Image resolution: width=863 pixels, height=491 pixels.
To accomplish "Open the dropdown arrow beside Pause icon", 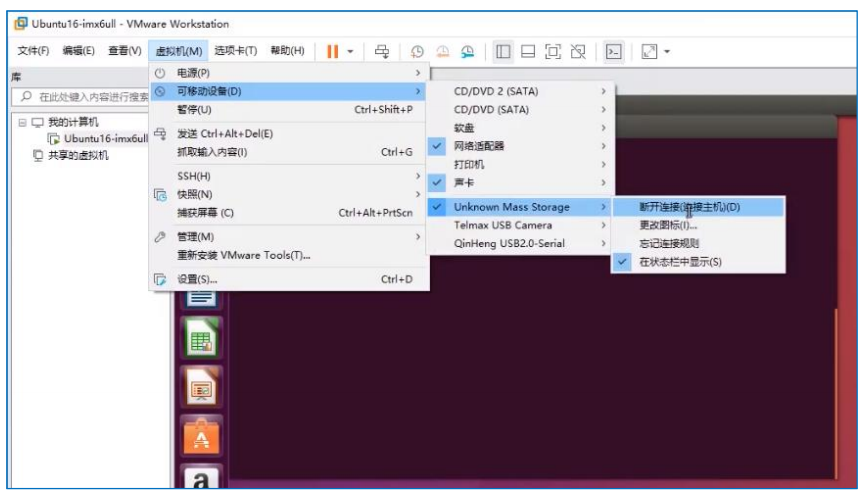I will 350,52.
